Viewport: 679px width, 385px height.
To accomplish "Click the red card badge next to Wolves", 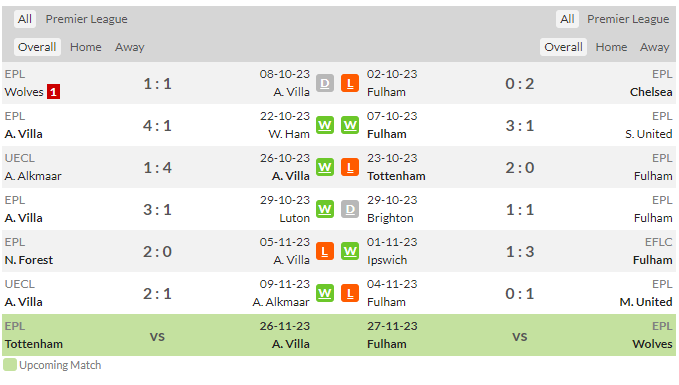I will tap(53, 92).
